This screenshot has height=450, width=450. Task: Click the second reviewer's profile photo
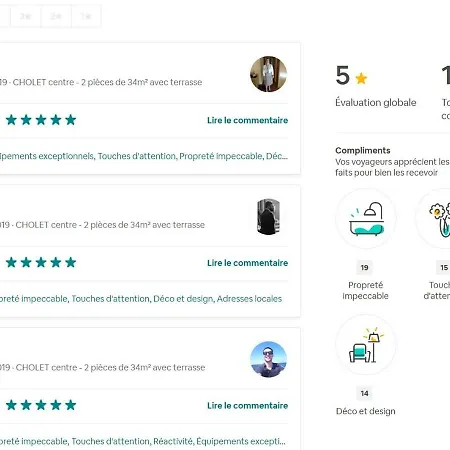268,217
